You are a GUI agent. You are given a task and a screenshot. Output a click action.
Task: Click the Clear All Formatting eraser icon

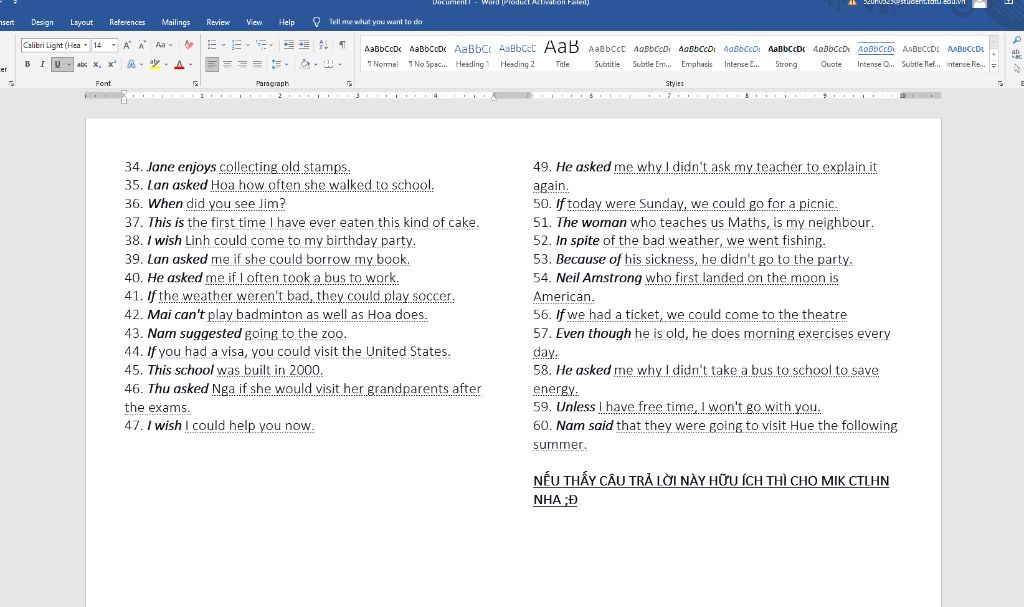click(189, 45)
